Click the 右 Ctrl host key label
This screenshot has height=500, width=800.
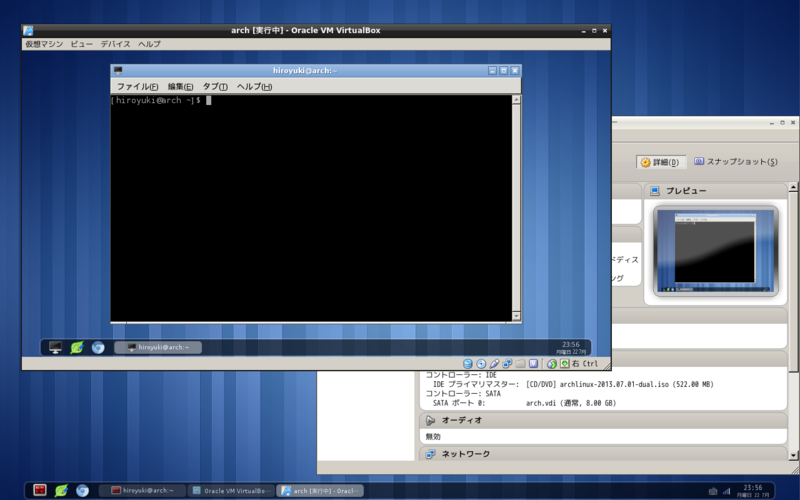point(585,364)
